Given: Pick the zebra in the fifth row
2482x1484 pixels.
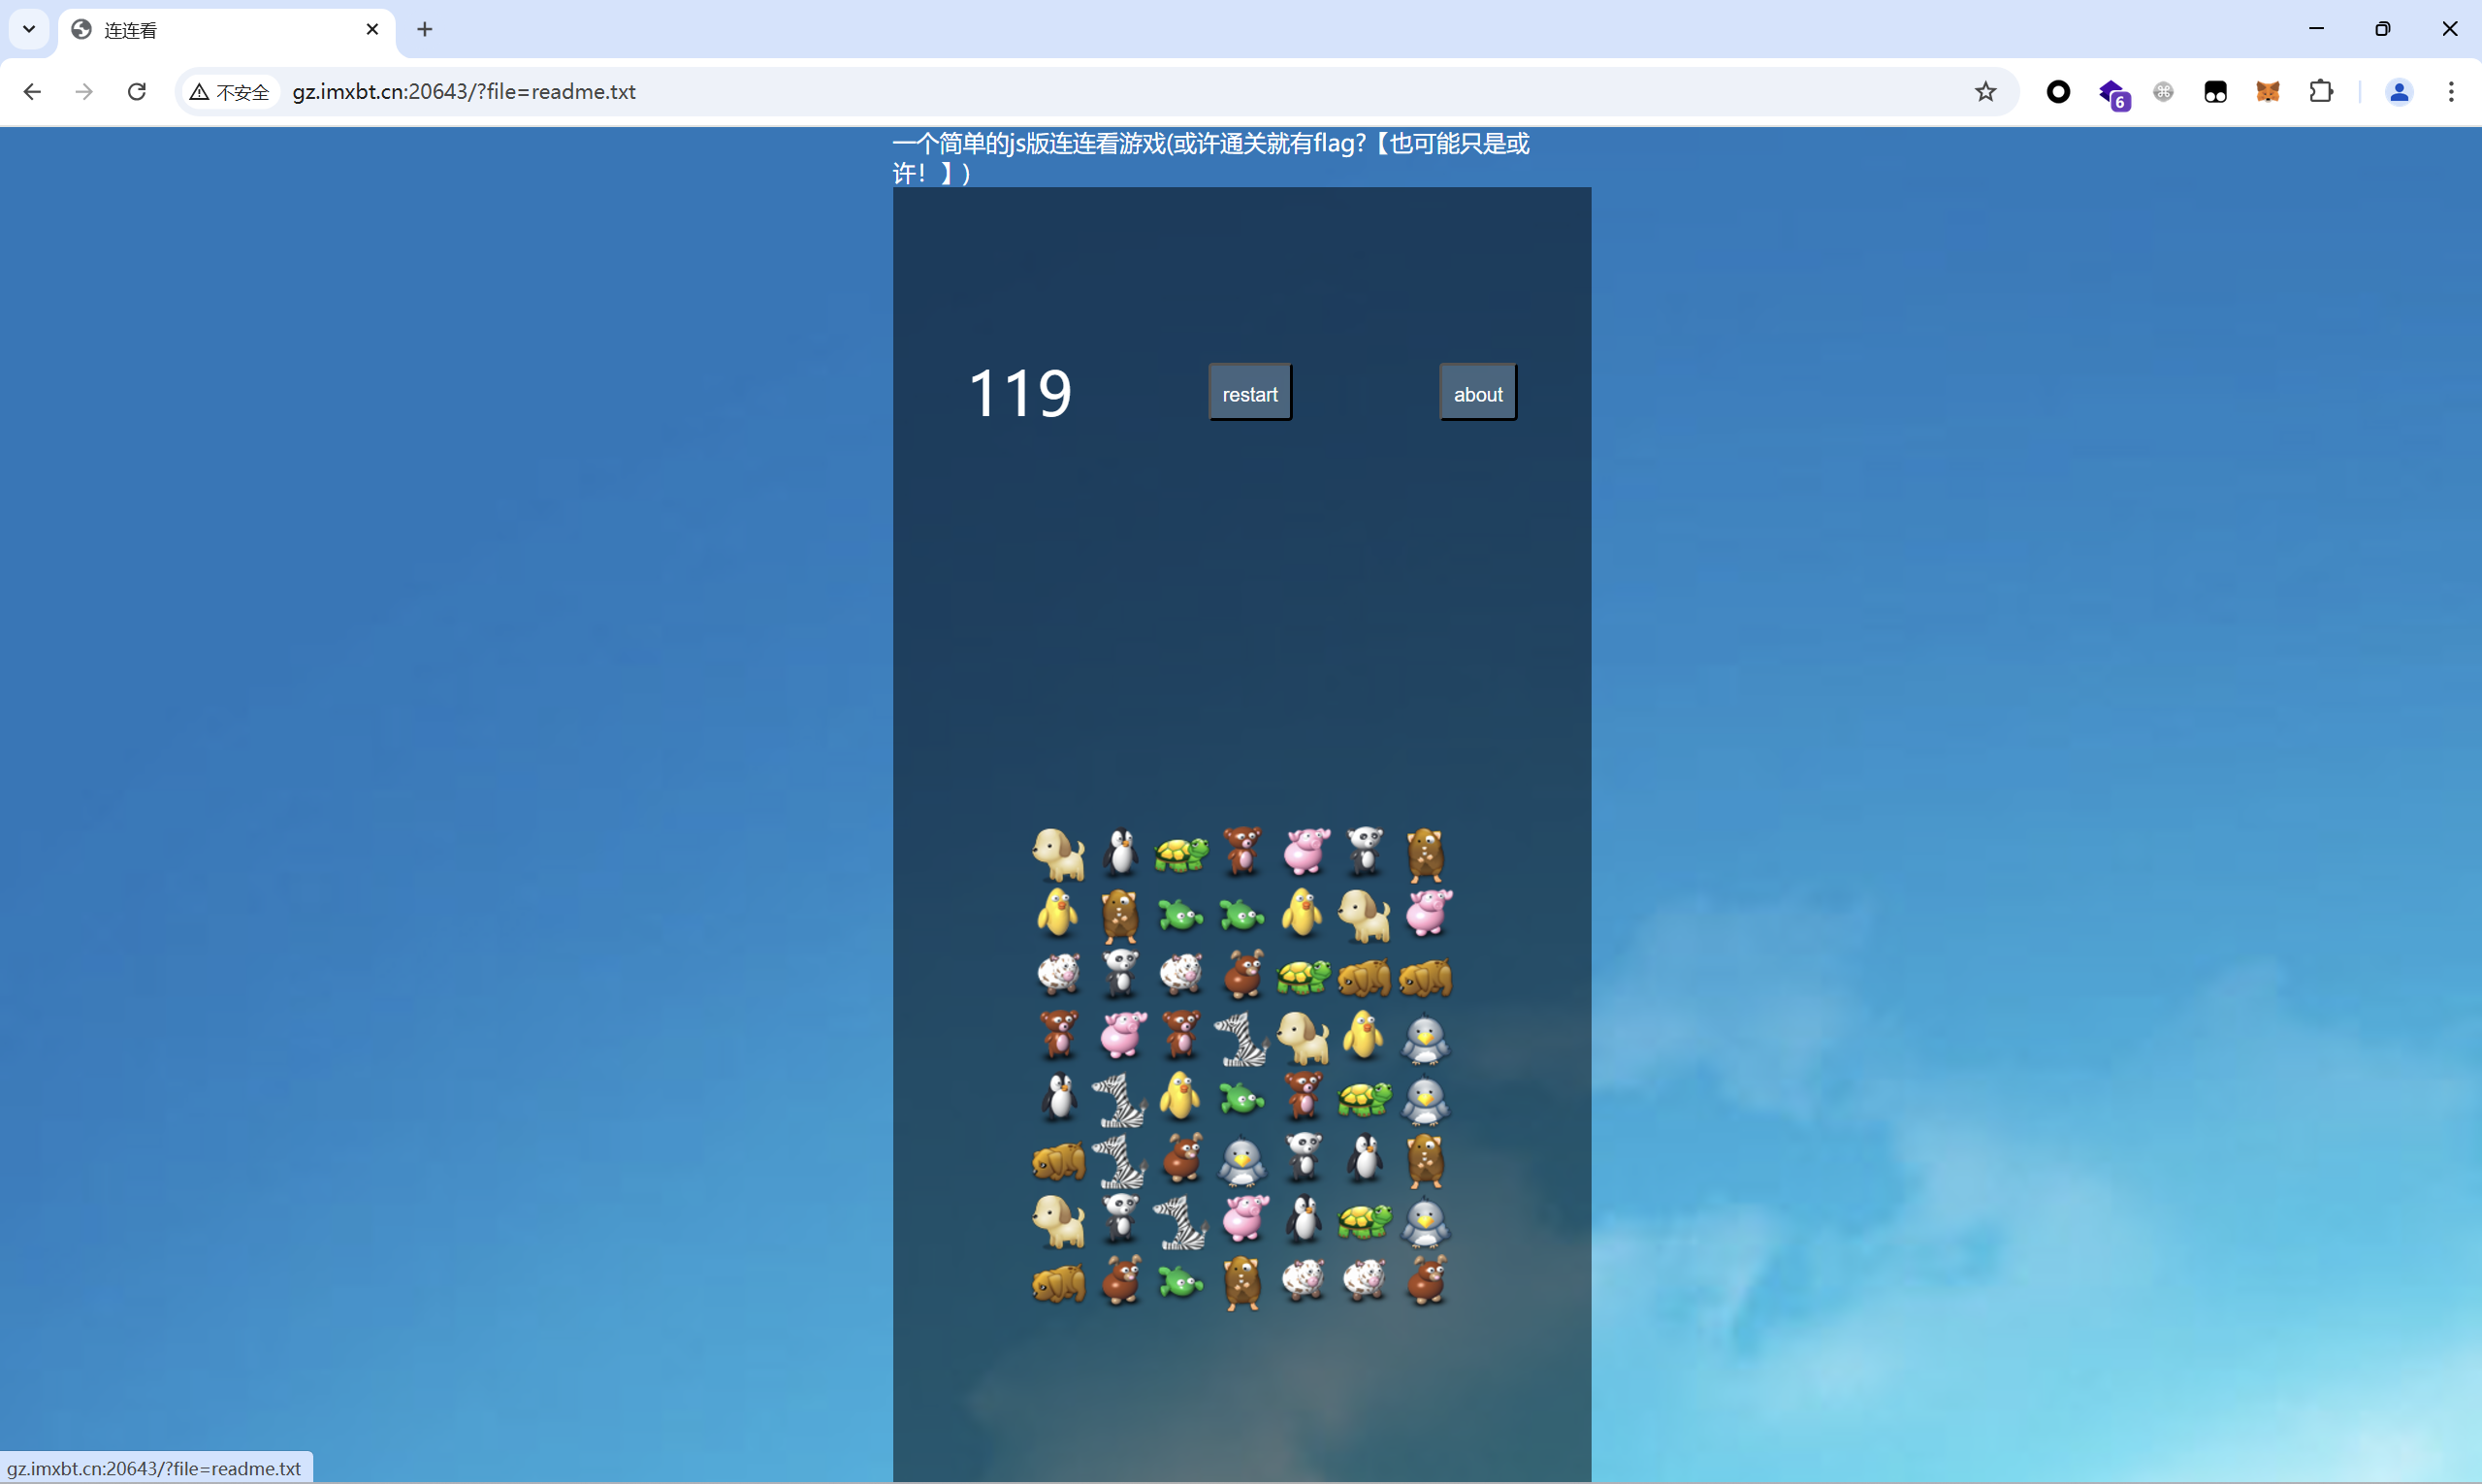Looking at the screenshot, I should 1120,1100.
